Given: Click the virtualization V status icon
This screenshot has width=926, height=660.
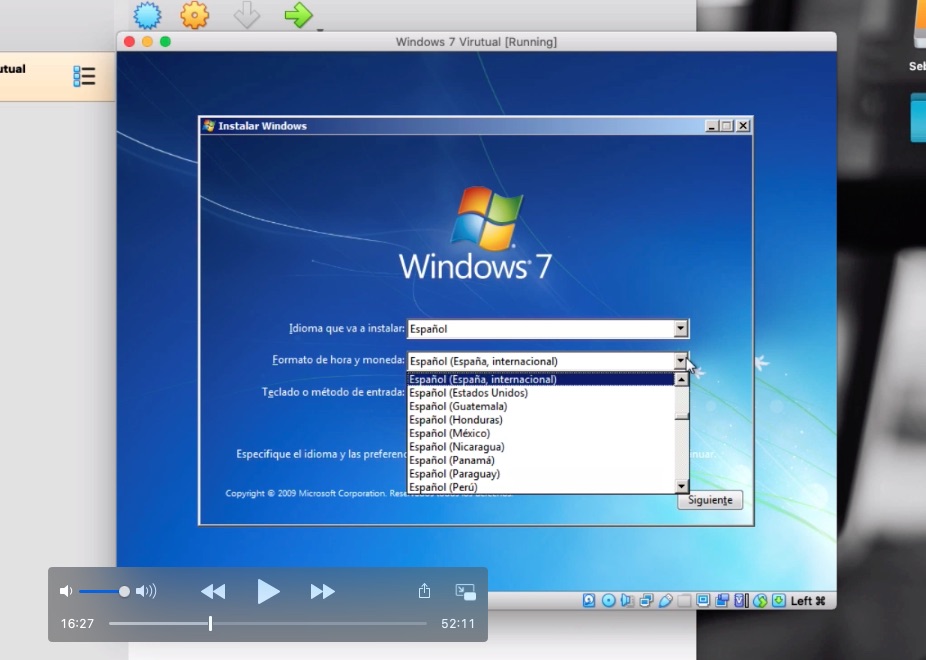Looking at the screenshot, I should [x=741, y=600].
